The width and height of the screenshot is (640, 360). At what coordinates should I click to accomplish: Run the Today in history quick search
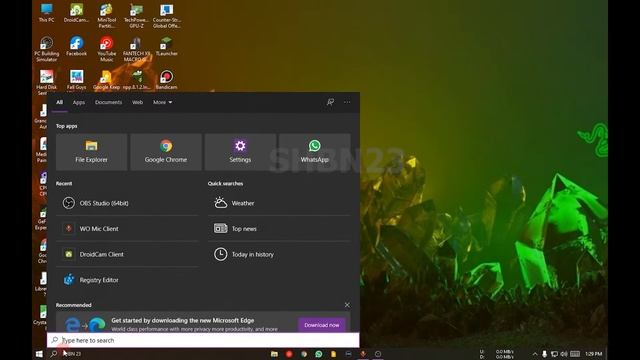tap(279, 254)
